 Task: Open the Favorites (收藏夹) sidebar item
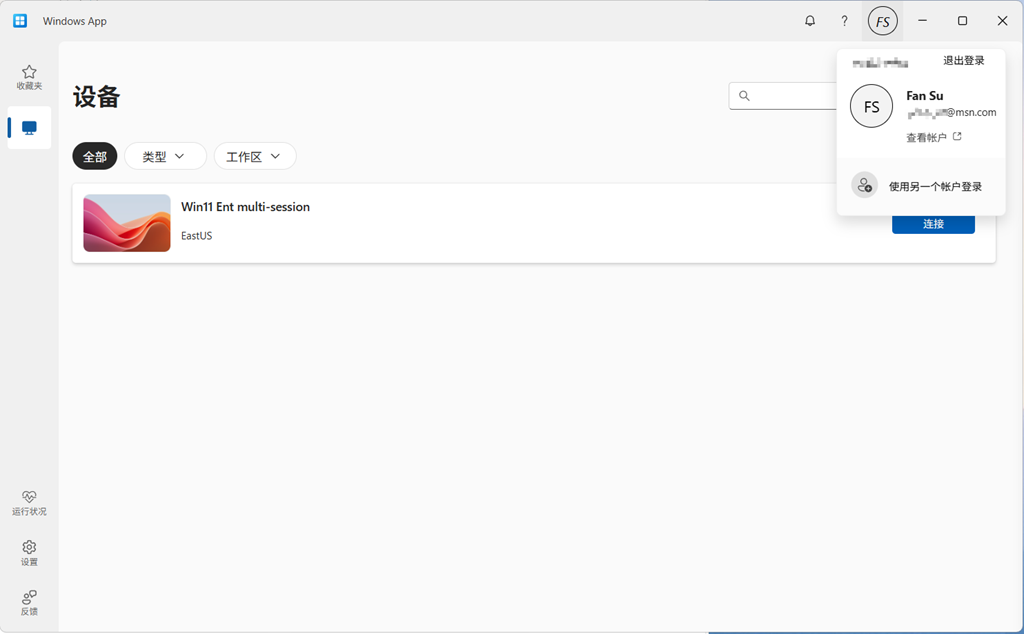[29, 77]
